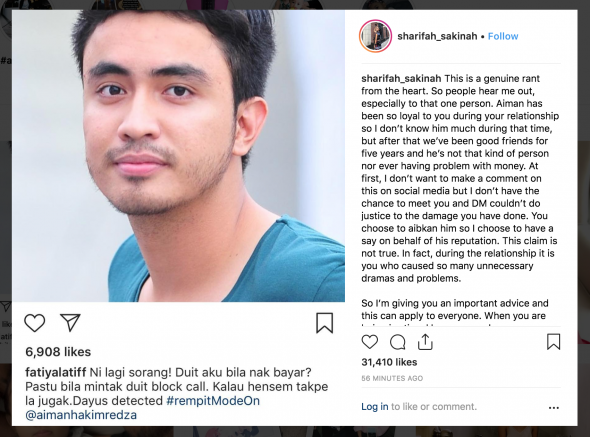Share the left post via paper plane icon
The height and width of the screenshot is (437, 590).
tap(70, 322)
